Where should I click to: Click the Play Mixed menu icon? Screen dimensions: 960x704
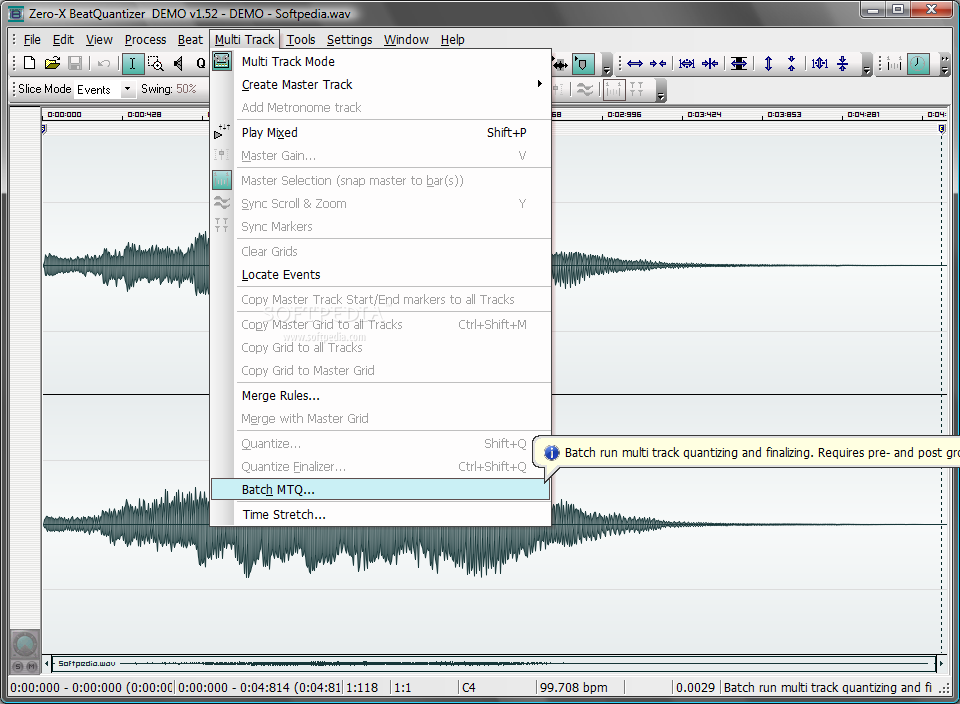click(x=222, y=132)
